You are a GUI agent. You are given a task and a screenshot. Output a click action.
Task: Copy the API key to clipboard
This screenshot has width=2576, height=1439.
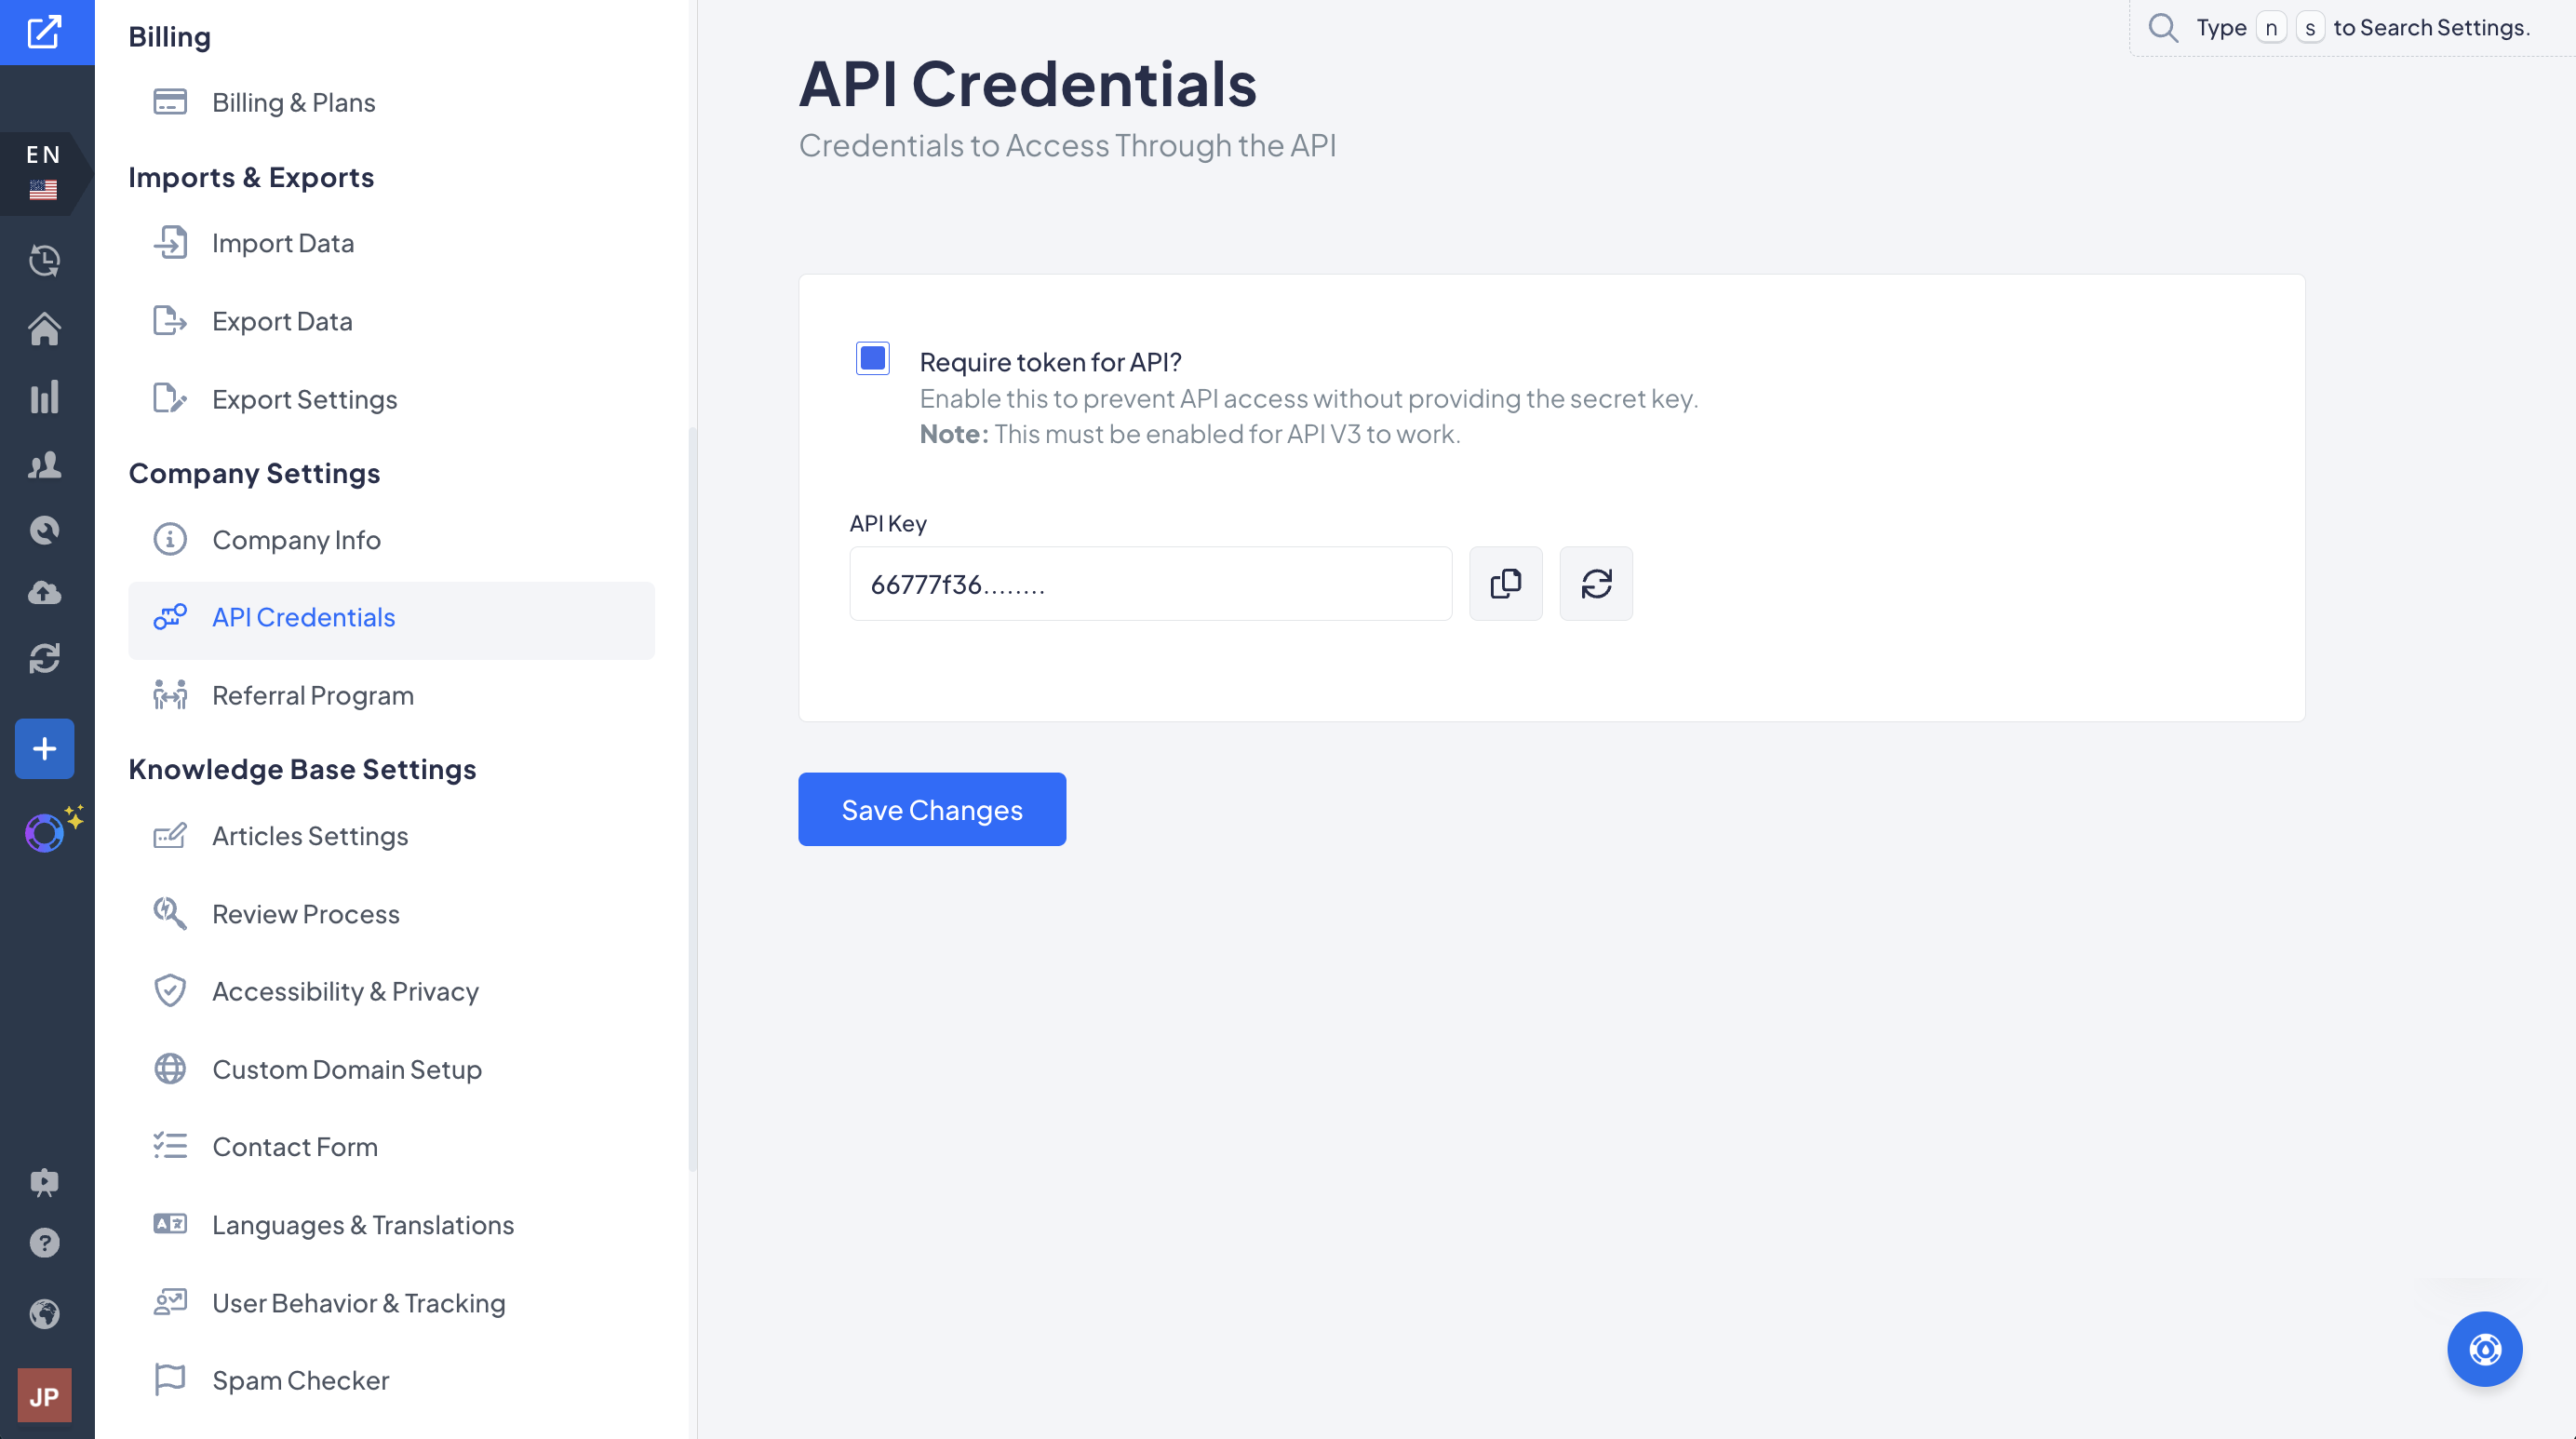click(1505, 583)
